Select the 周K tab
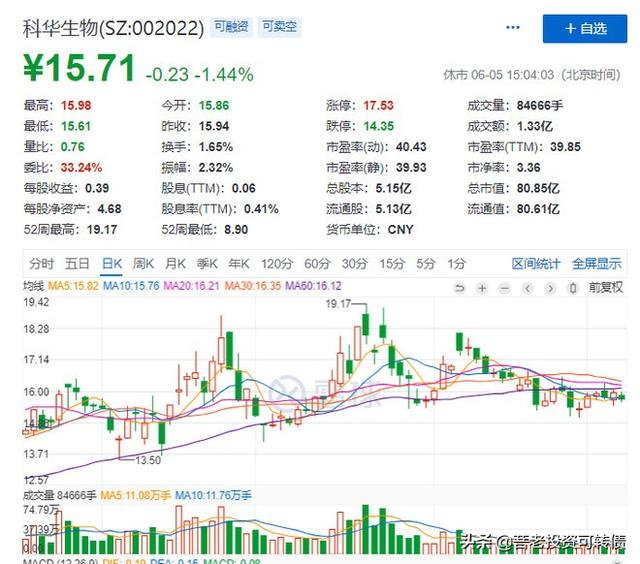Screen dimensions: 640x564 point(143,264)
